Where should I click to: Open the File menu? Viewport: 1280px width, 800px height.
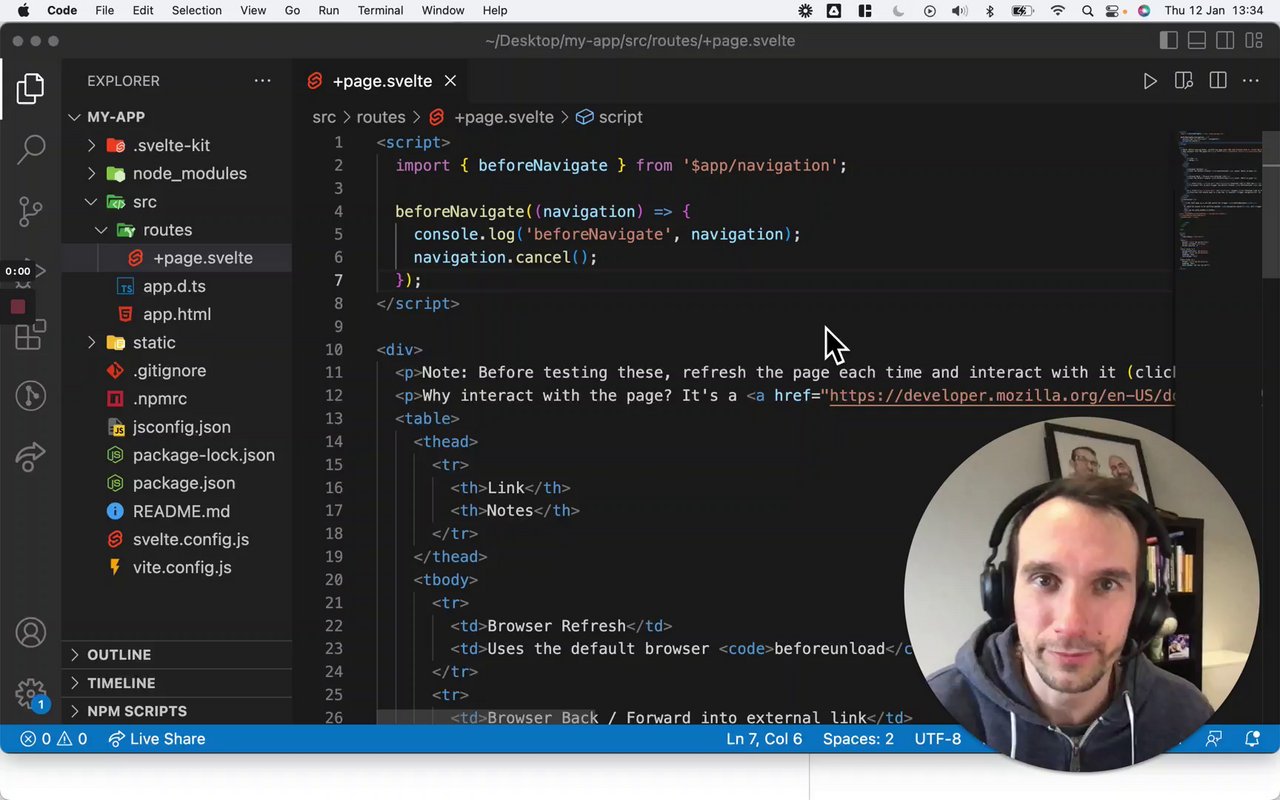[104, 11]
